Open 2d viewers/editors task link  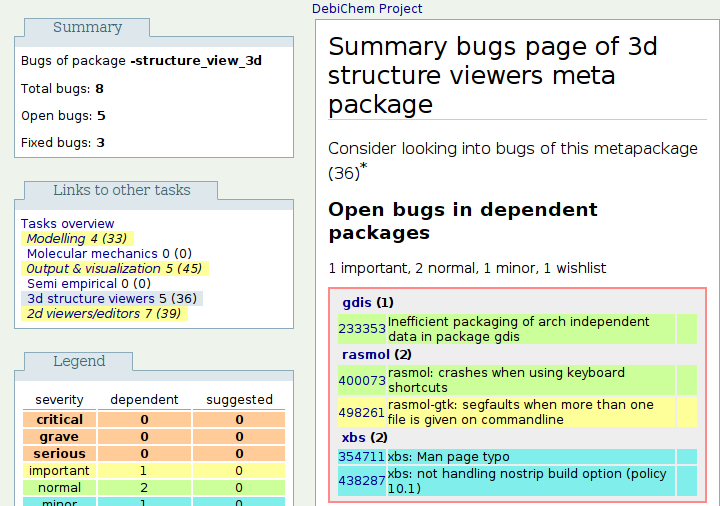(92, 313)
